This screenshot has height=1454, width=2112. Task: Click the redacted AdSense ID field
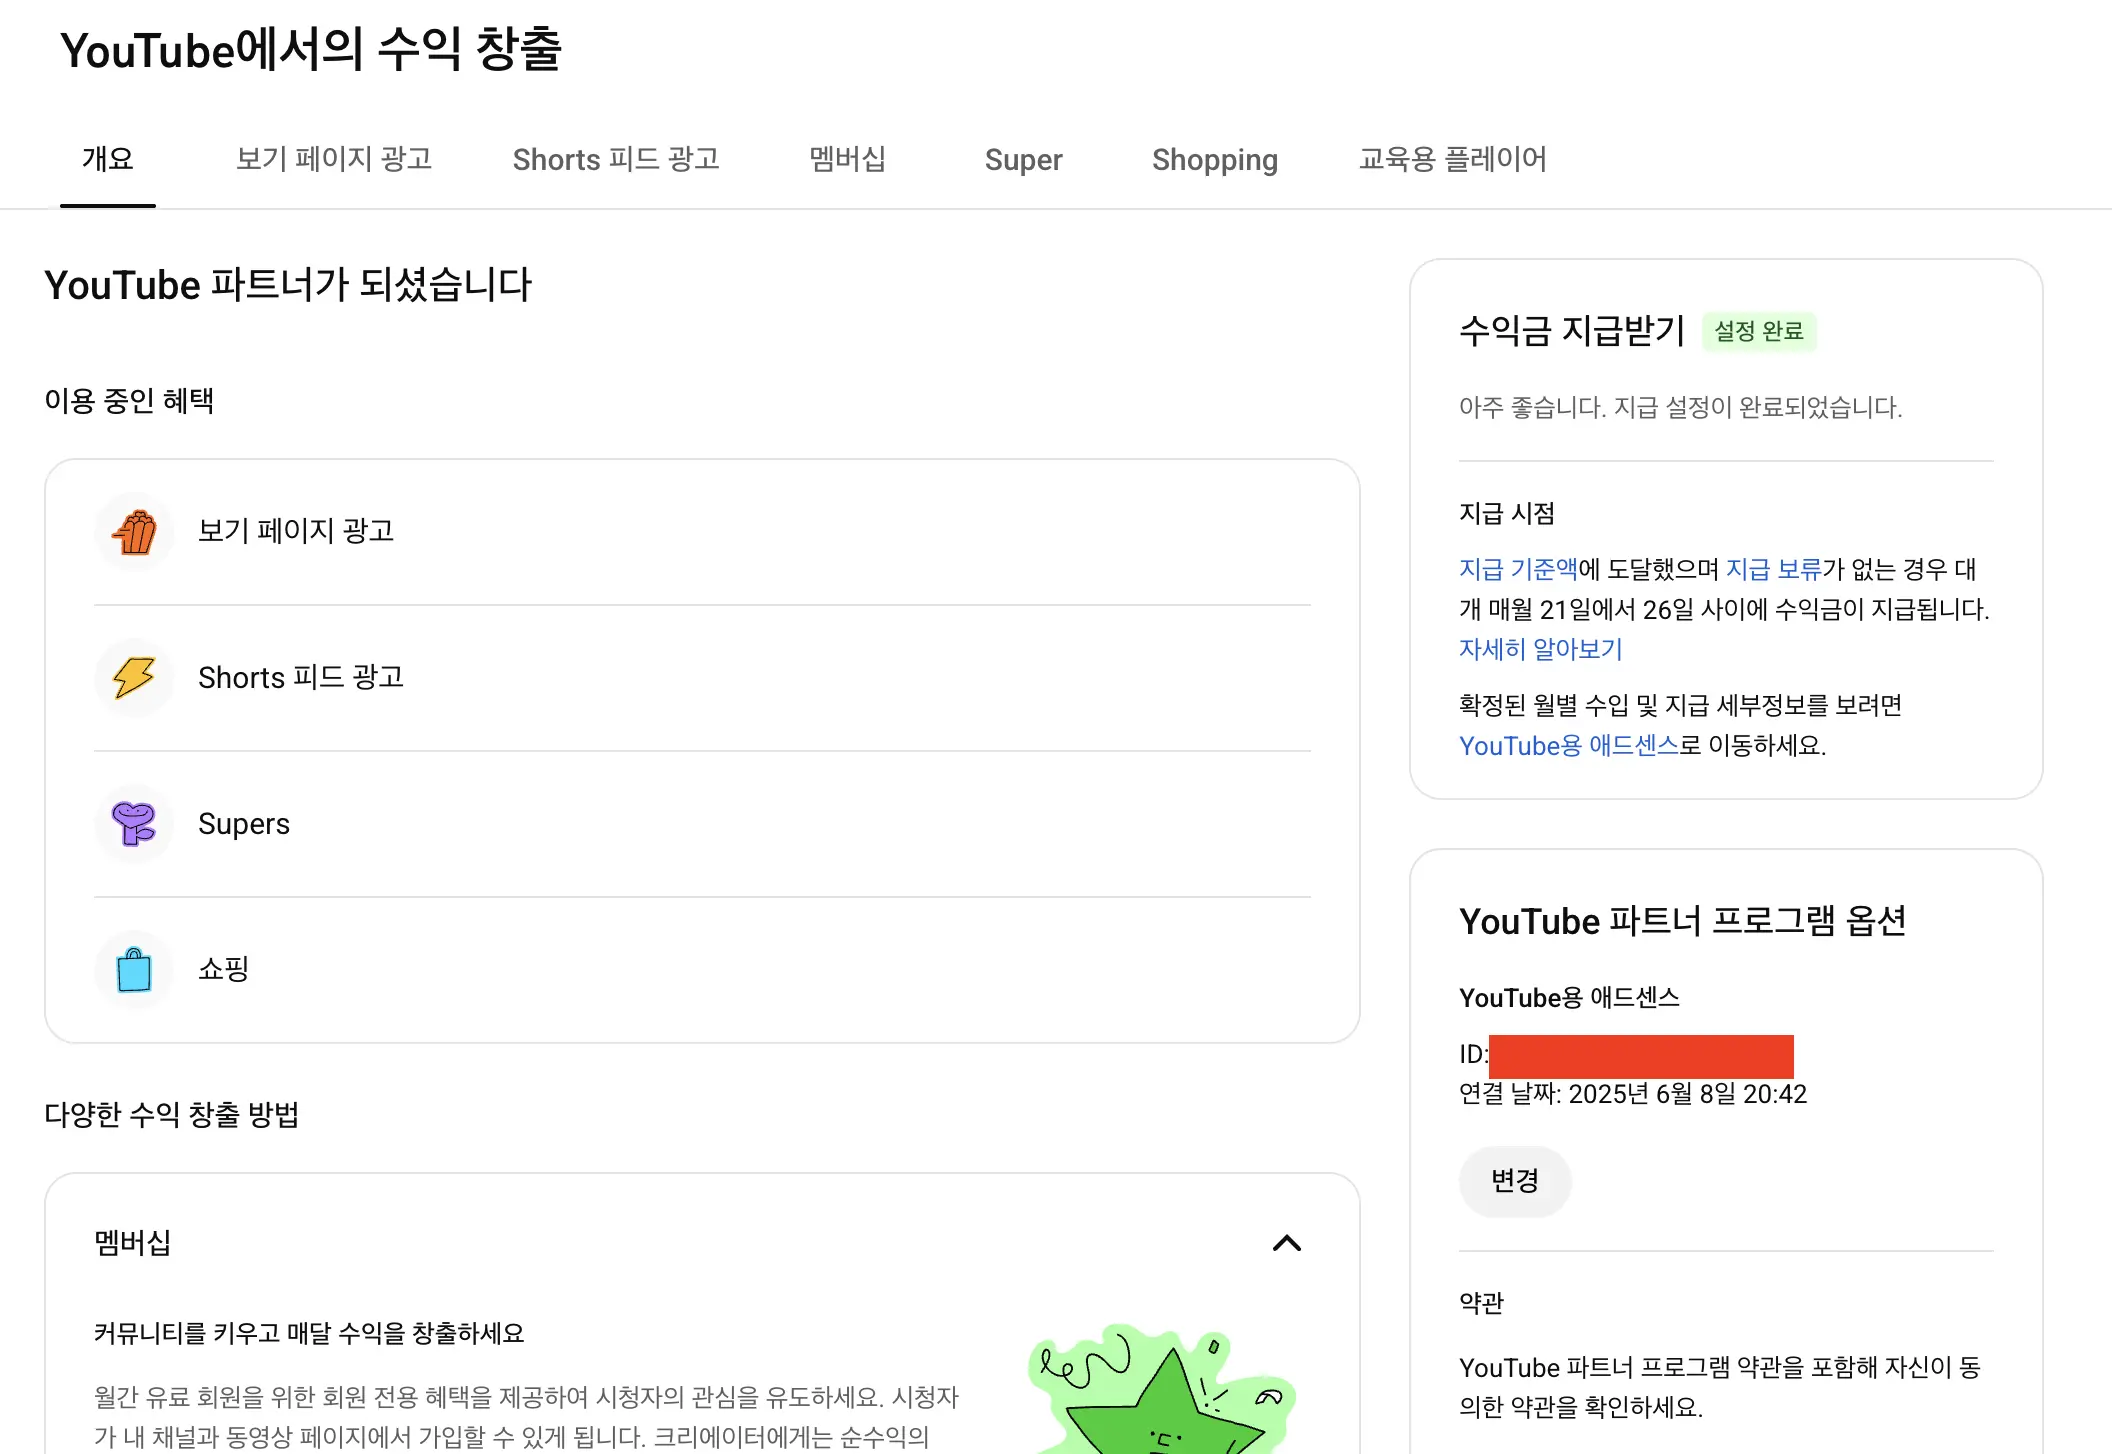1640,1056
